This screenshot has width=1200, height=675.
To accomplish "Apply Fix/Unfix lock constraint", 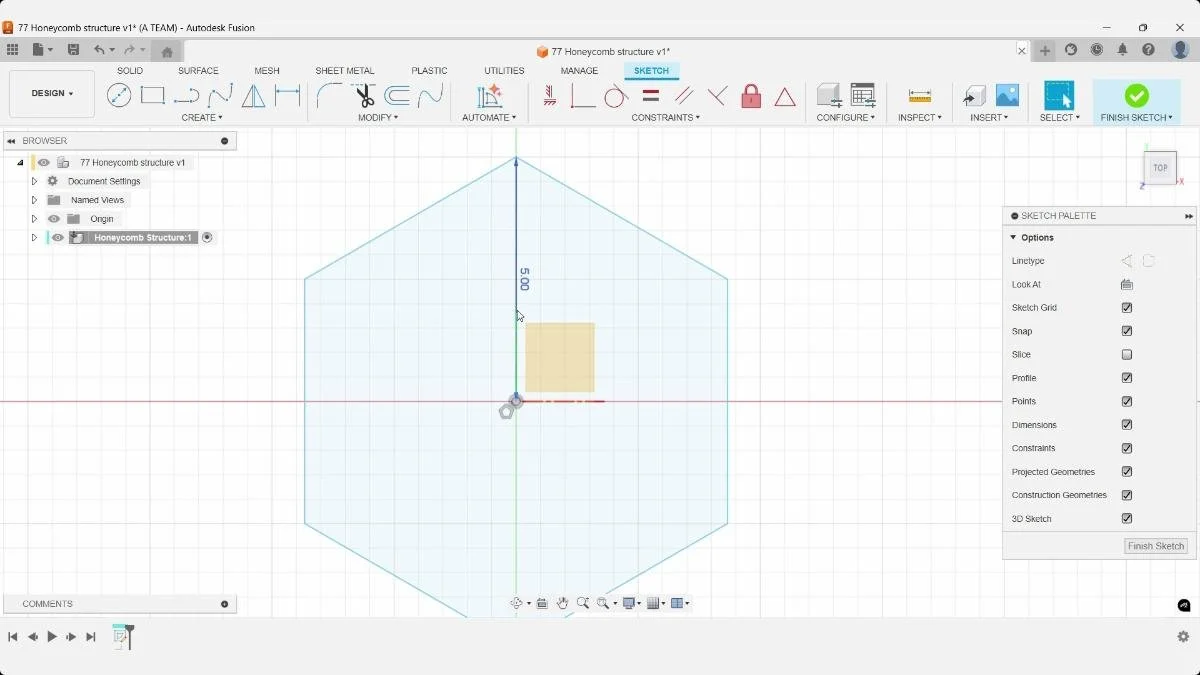I will point(751,96).
